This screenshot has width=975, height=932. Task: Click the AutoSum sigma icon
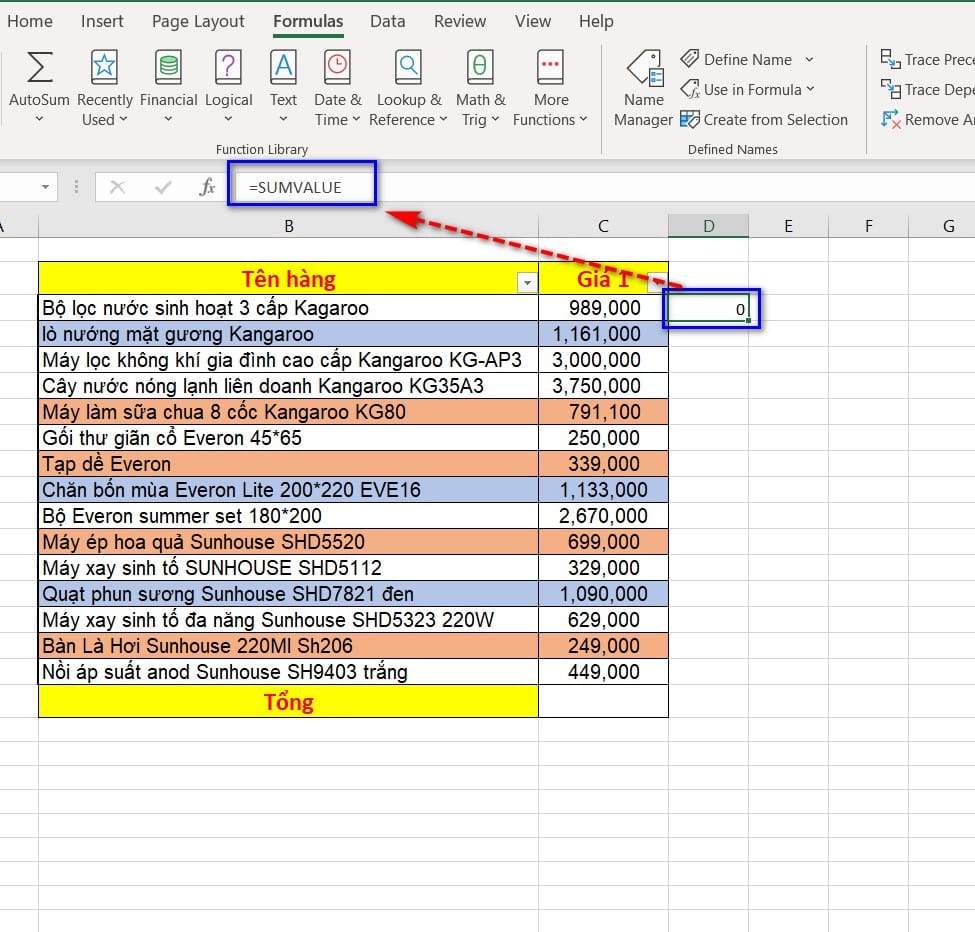39,68
